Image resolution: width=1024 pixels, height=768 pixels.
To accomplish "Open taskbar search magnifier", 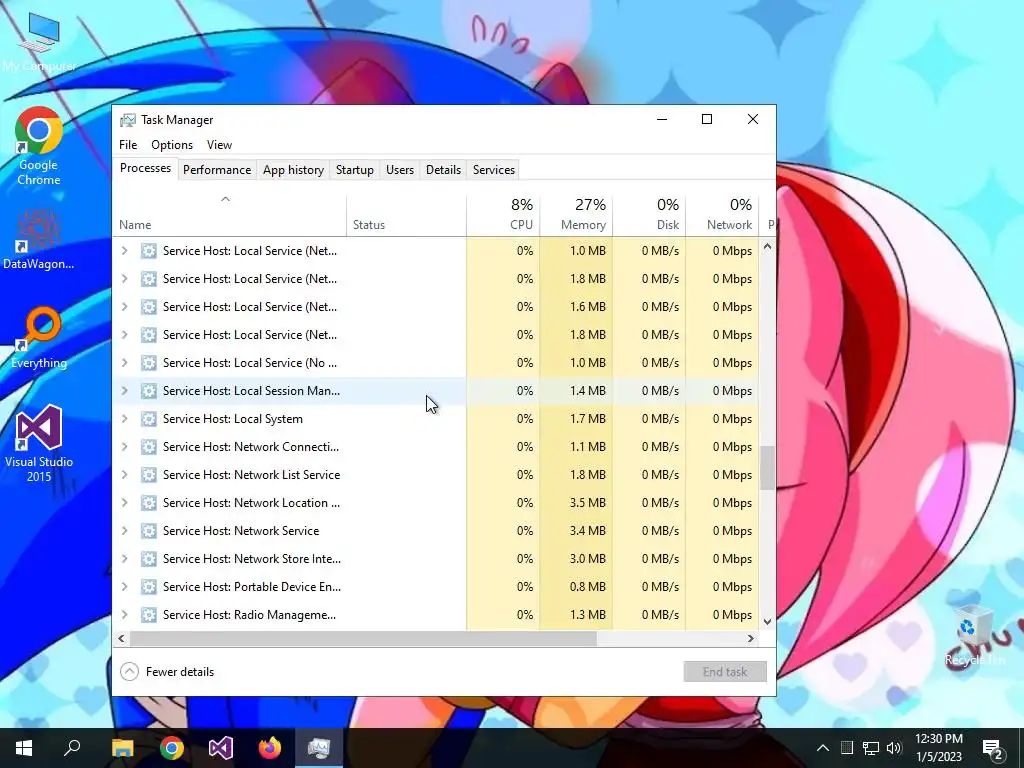I will pyautogui.click(x=72, y=748).
